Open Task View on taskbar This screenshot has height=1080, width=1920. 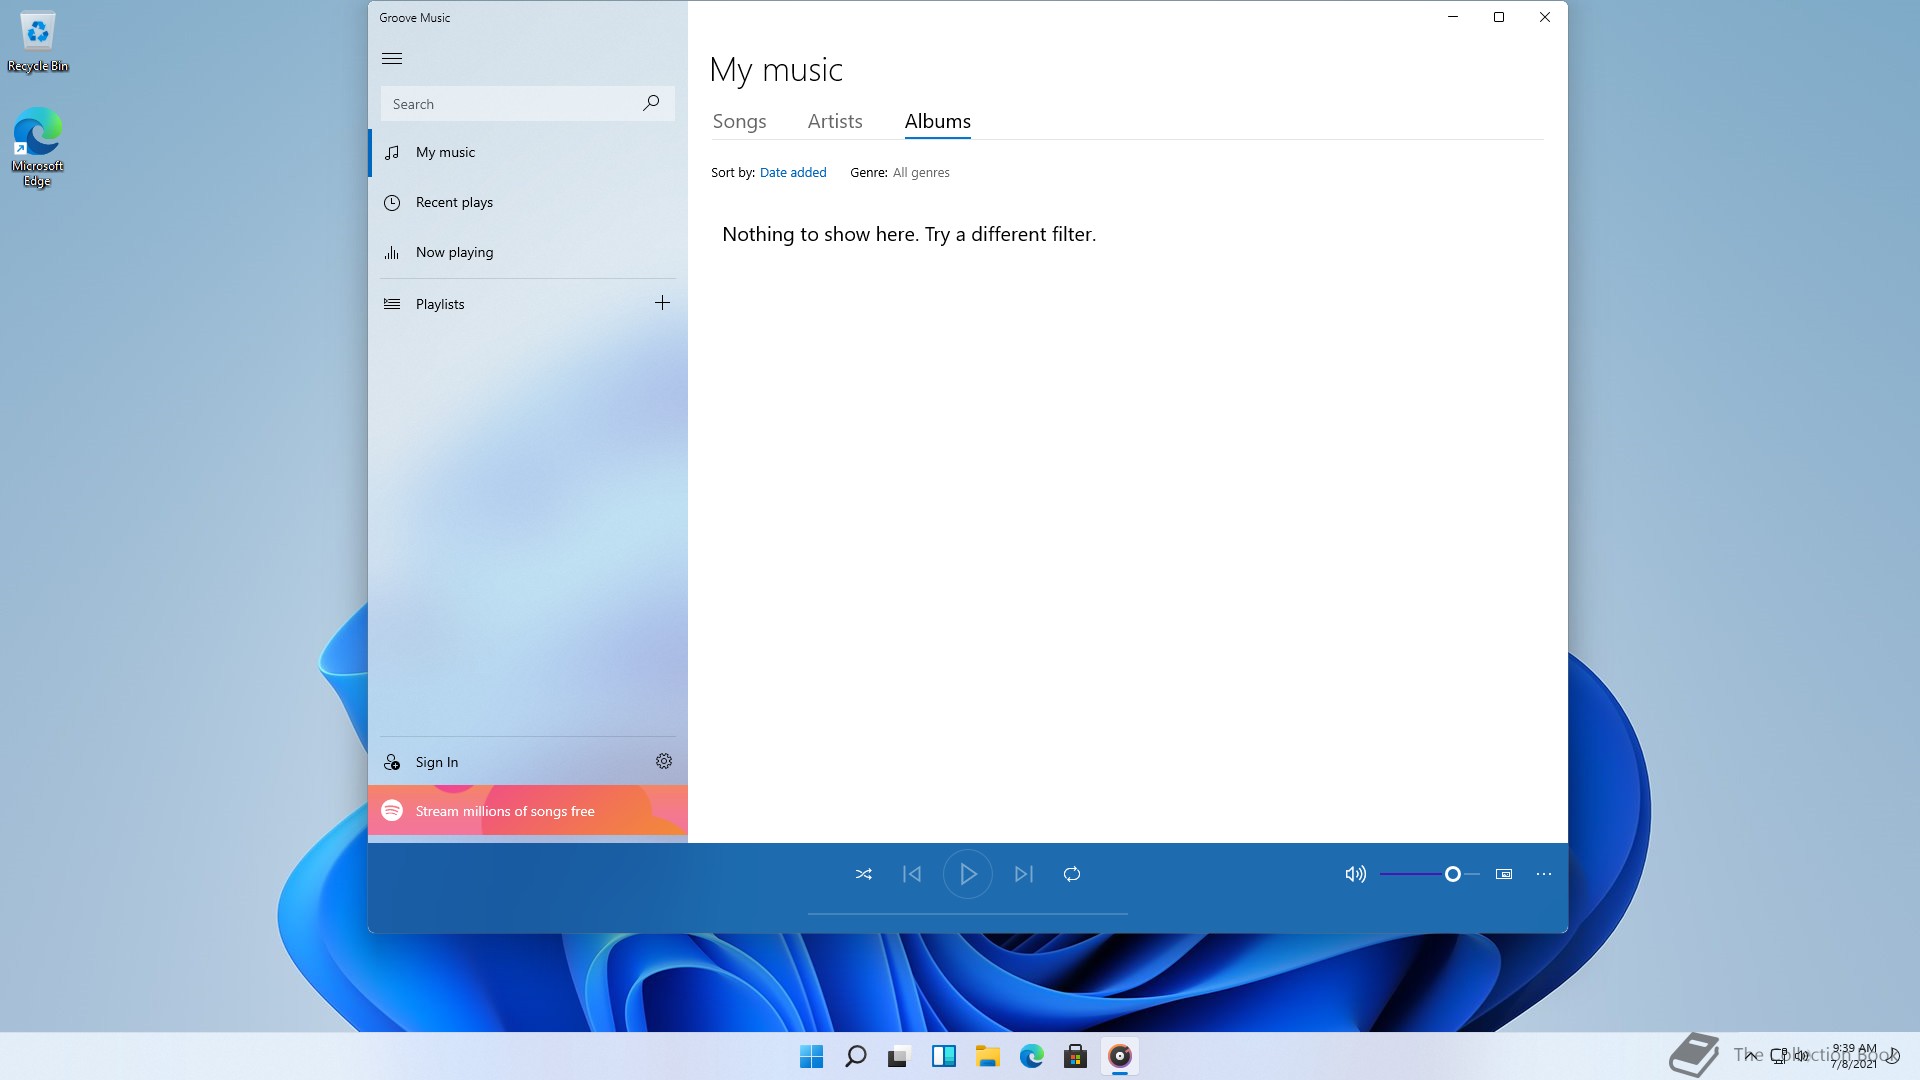click(900, 1056)
